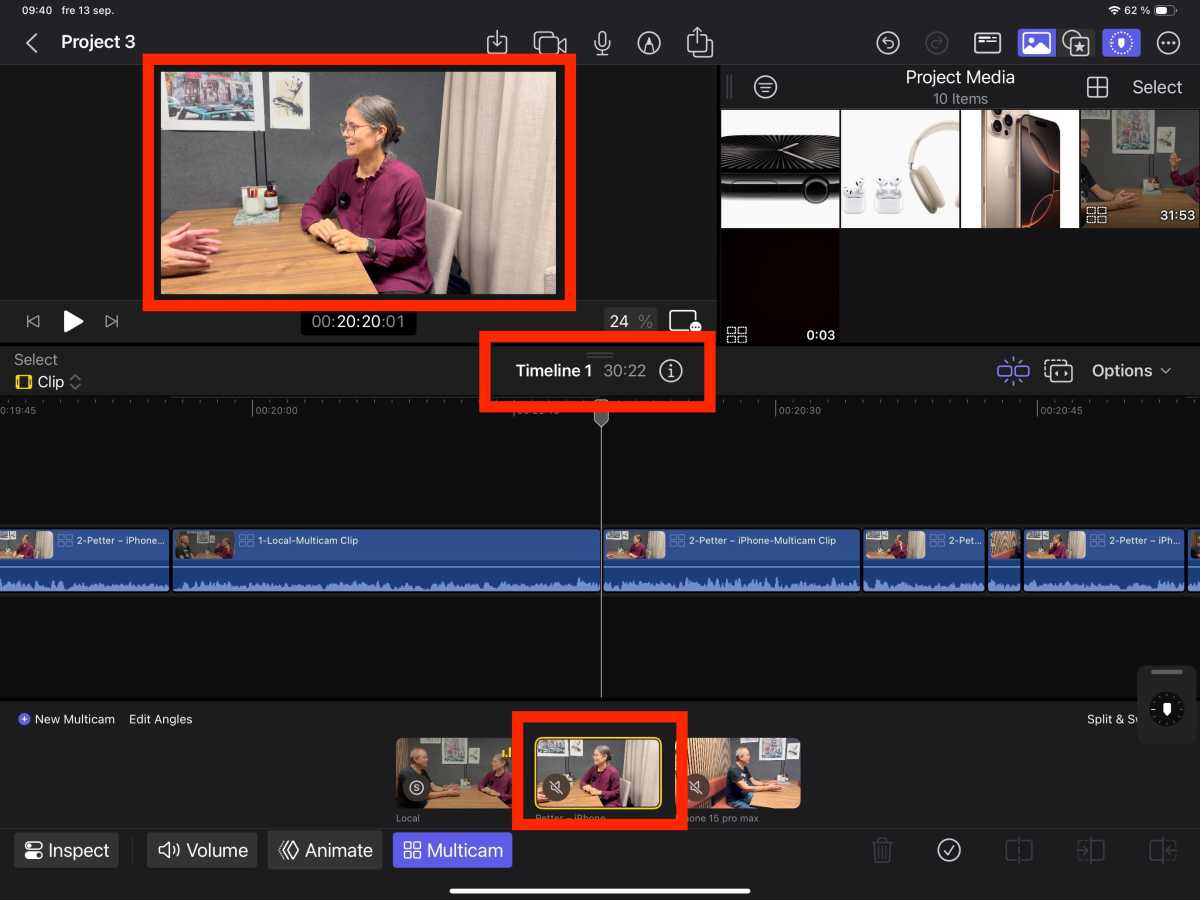This screenshot has height=900, width=1200.
Task: Expand the timeline Options dropdown
Action: tap(1130, 371)
